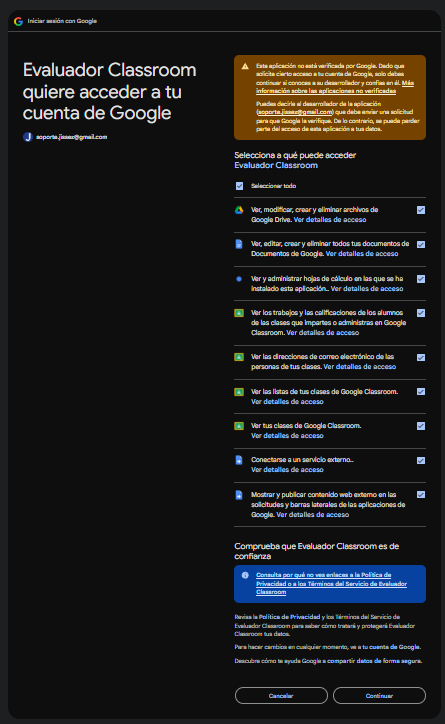Click the icon beside 'Mostrar y publicar contenido web'

[239, 495]
